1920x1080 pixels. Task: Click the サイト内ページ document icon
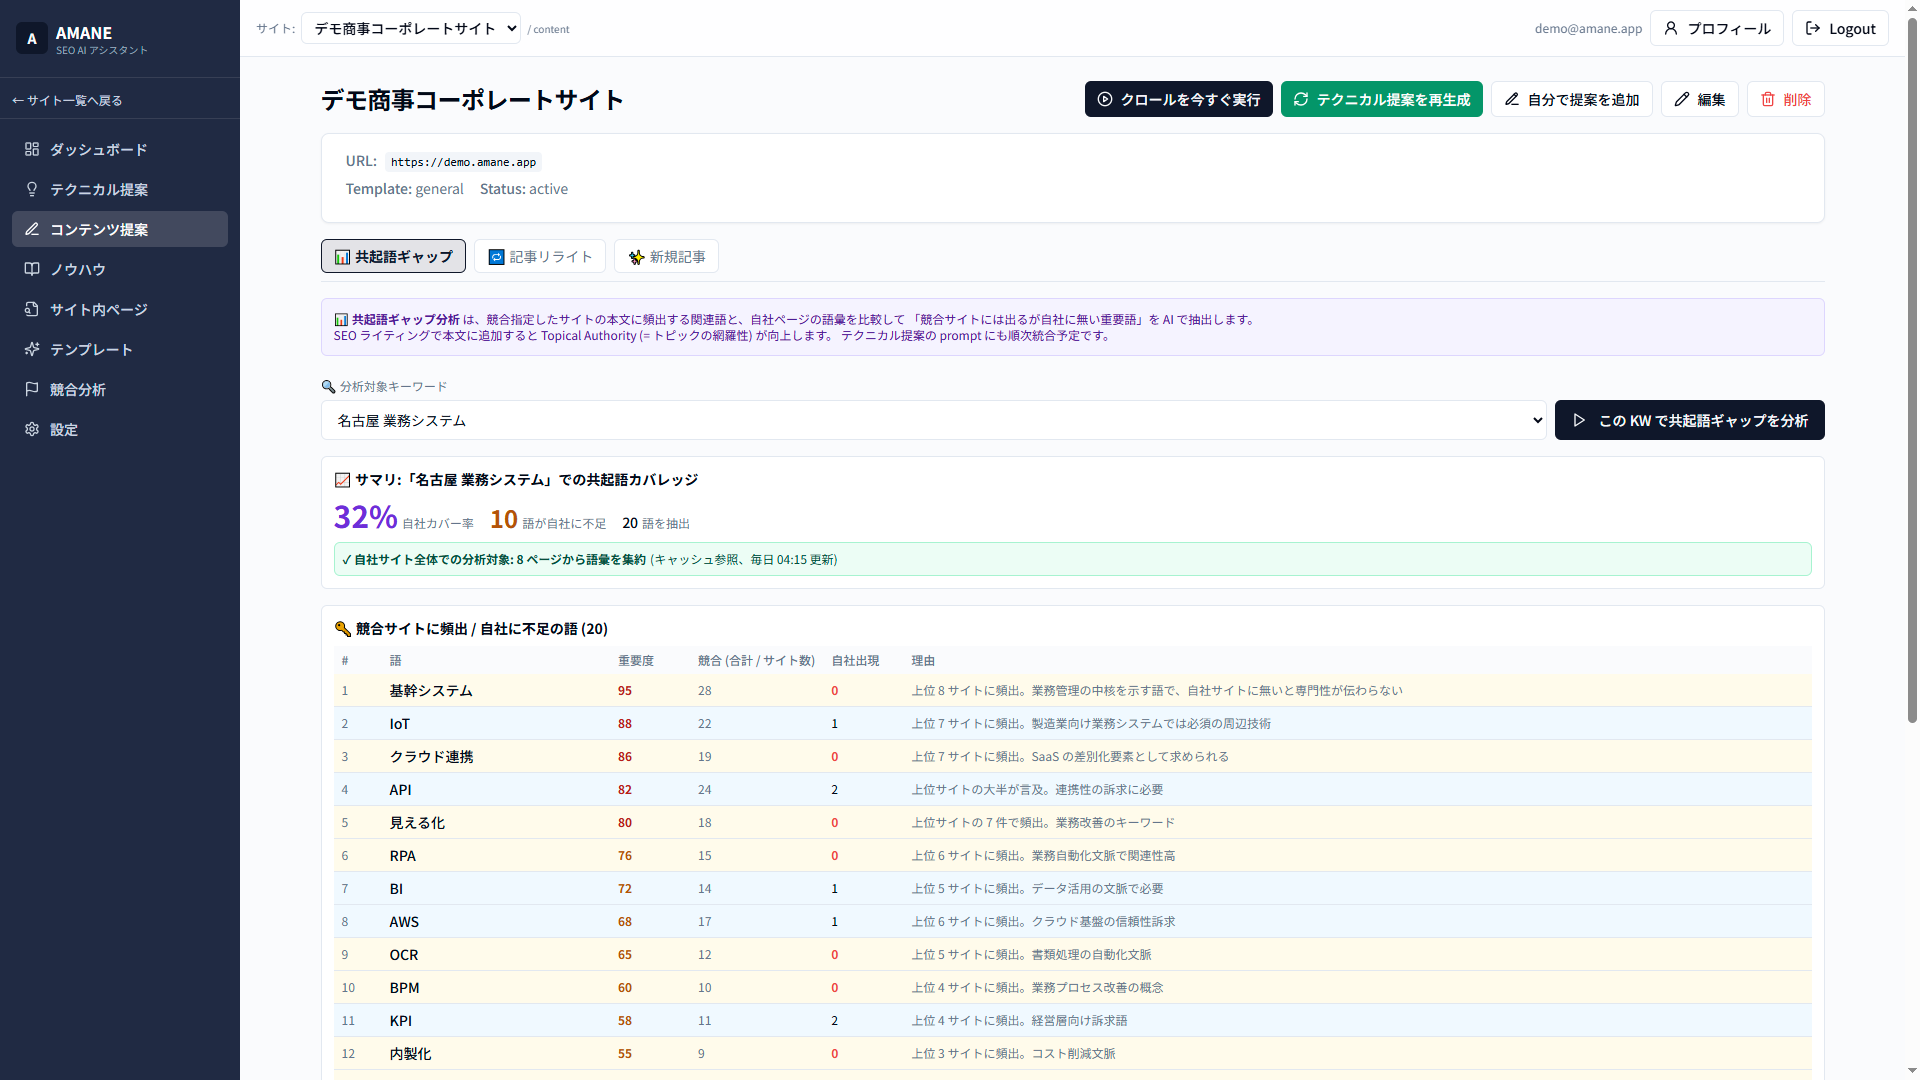click(x=32, y=309)
